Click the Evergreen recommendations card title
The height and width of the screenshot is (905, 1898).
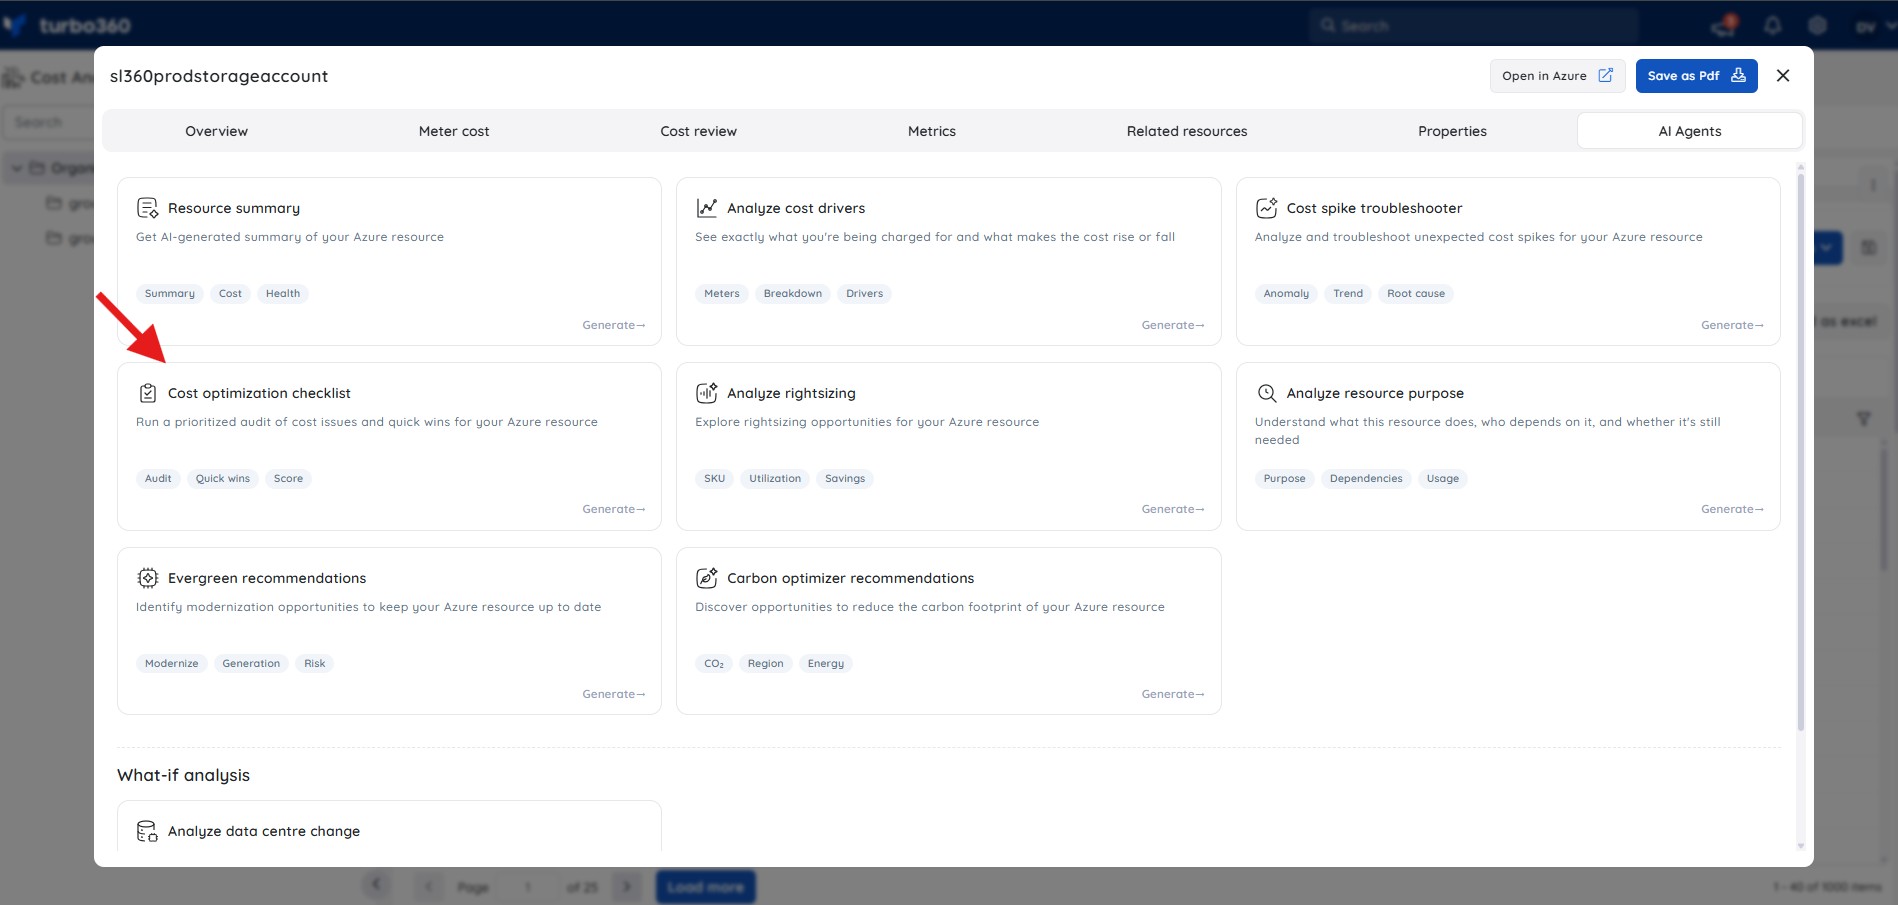coord(267,578)
